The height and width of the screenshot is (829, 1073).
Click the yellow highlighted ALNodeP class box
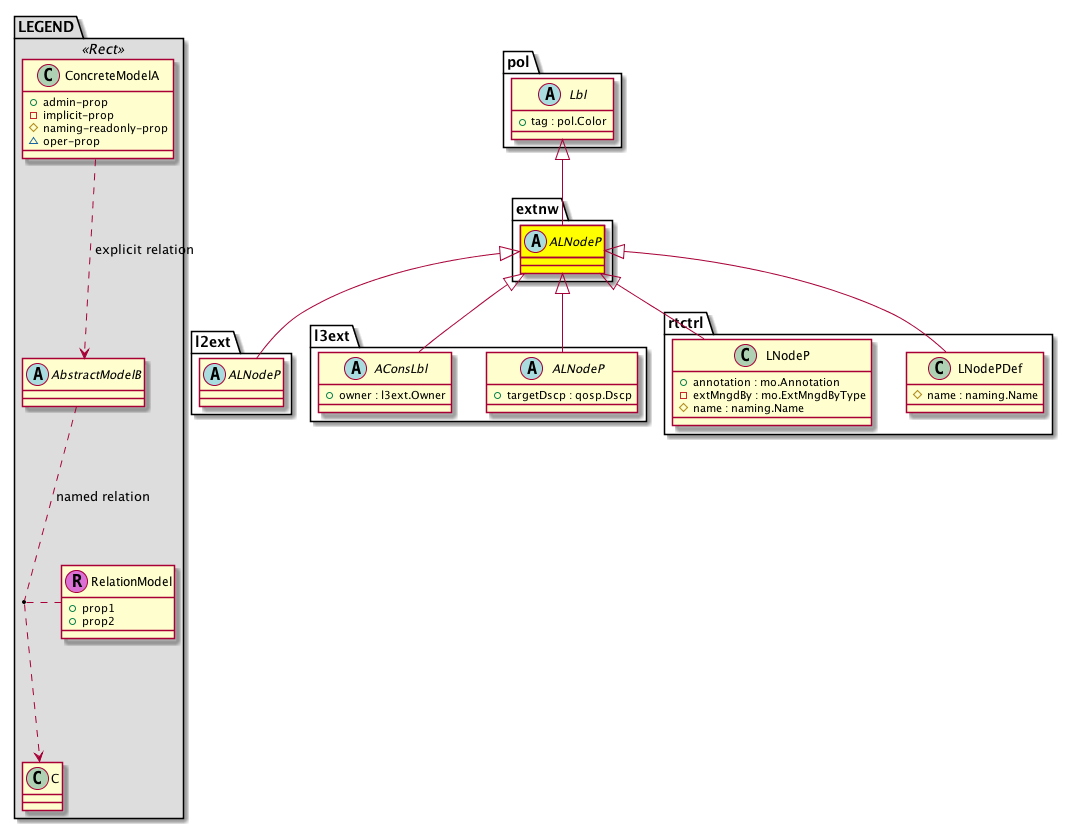pos(561,248)
